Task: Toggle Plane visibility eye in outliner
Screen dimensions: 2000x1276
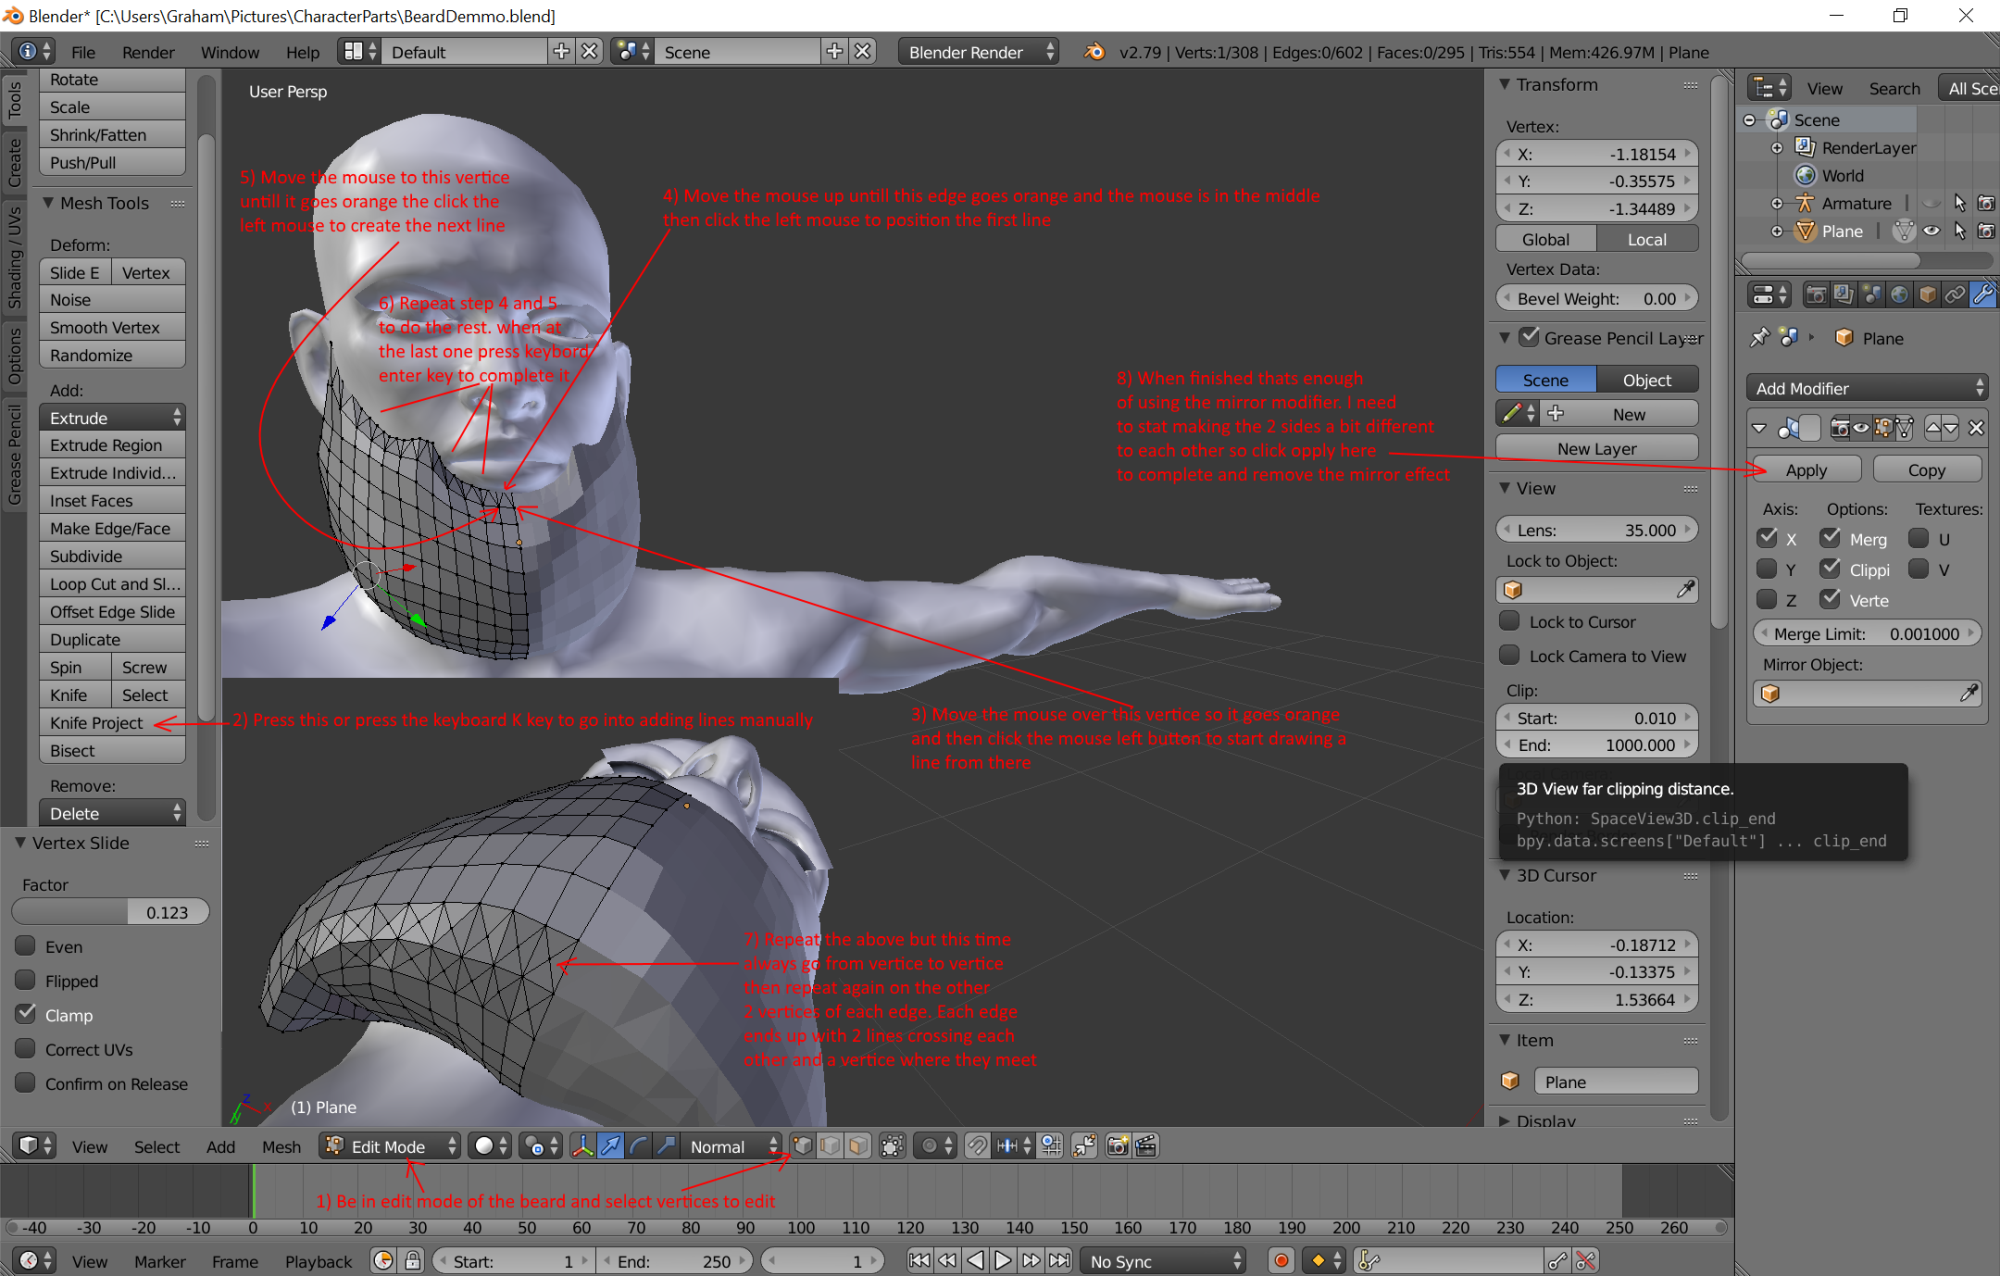Action: tap(1932, 231)
